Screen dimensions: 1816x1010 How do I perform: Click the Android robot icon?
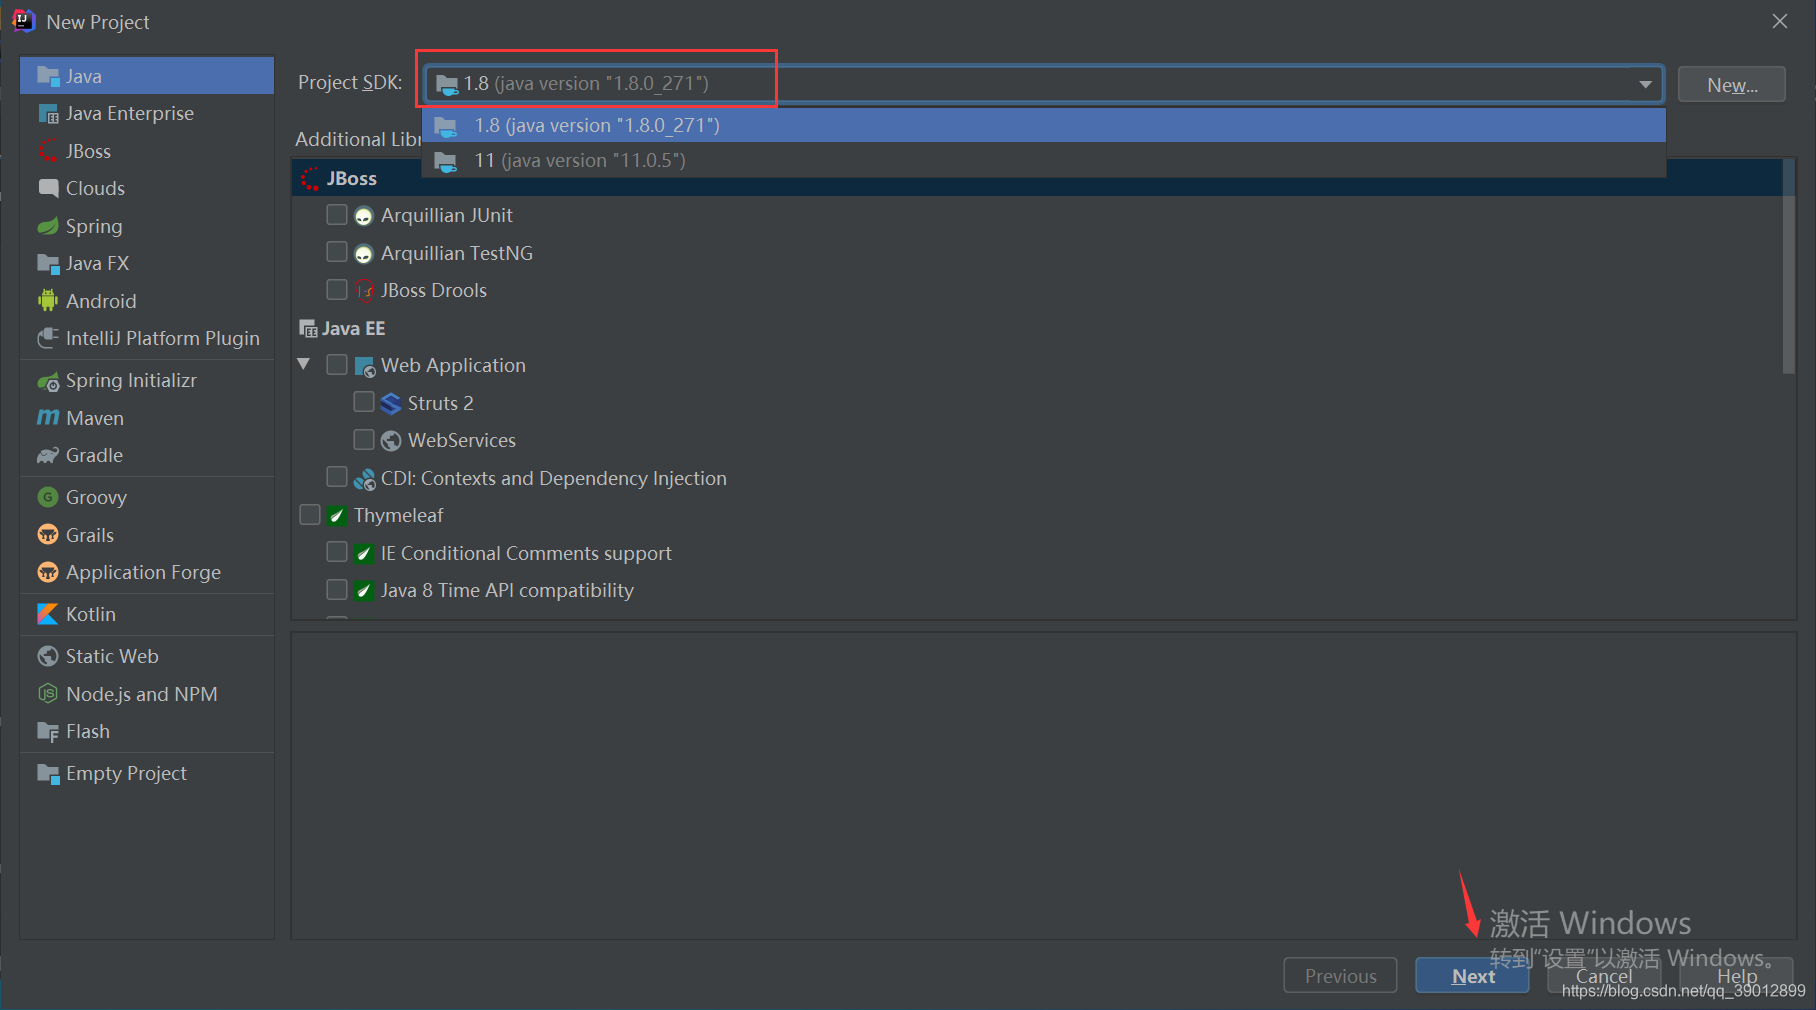pyautogui.click(x=48, y=301)
